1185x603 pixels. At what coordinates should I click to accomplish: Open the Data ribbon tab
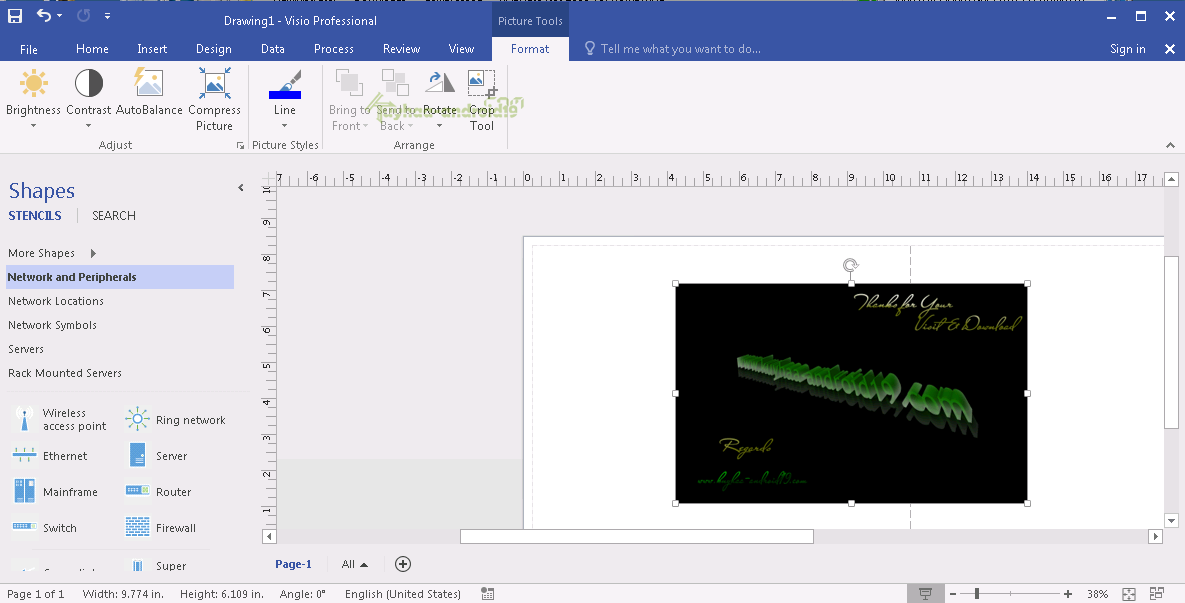point(273,49)
